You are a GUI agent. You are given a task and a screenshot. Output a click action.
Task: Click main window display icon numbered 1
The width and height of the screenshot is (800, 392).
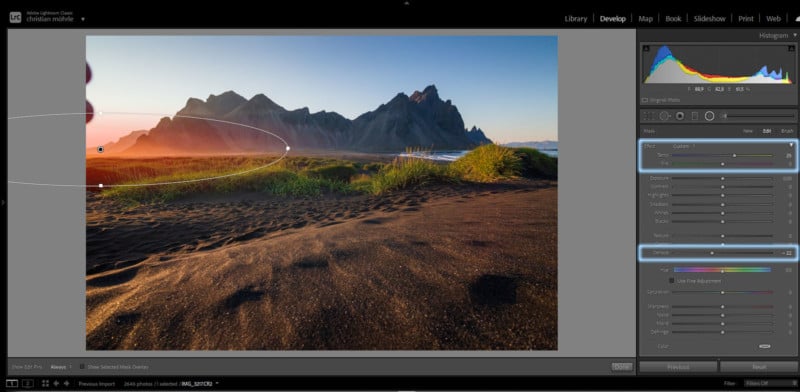[x=12, y=383]
